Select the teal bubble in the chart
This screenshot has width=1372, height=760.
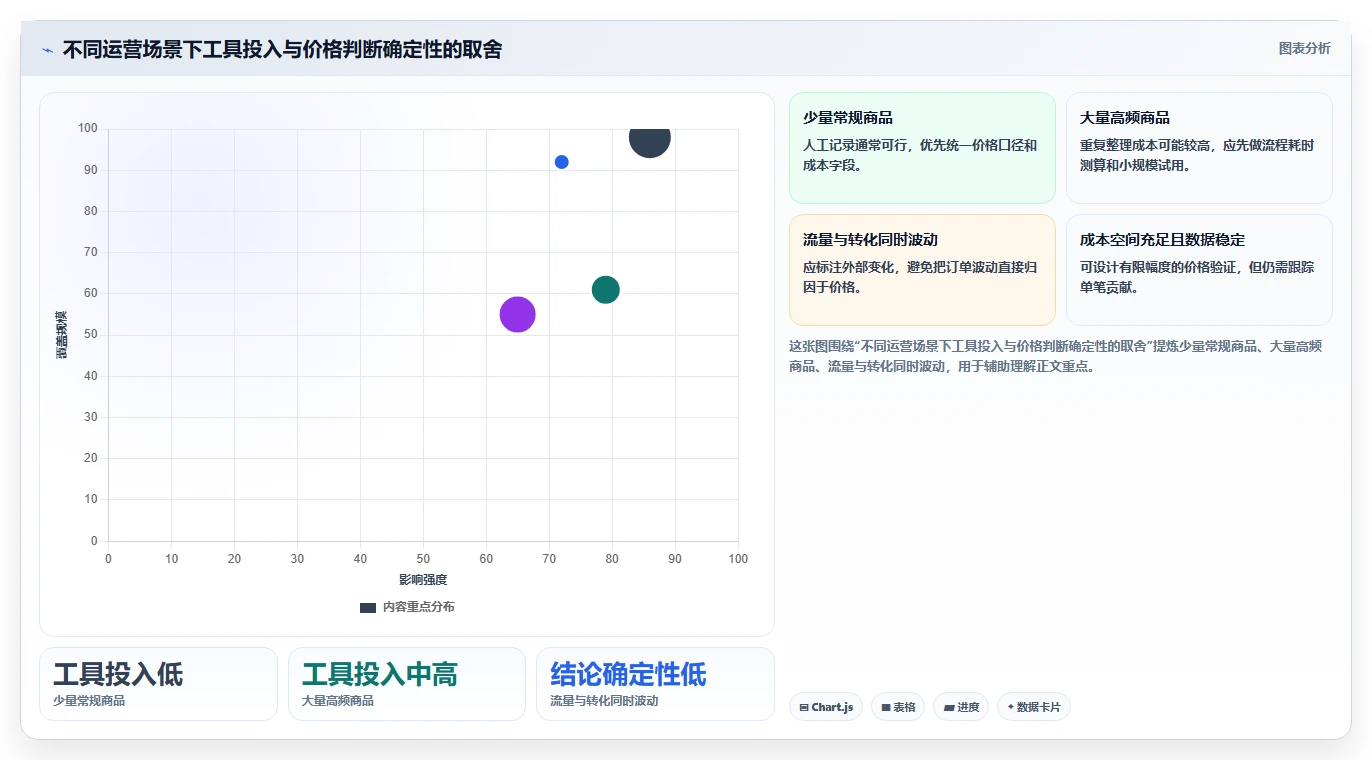(605, 290)
